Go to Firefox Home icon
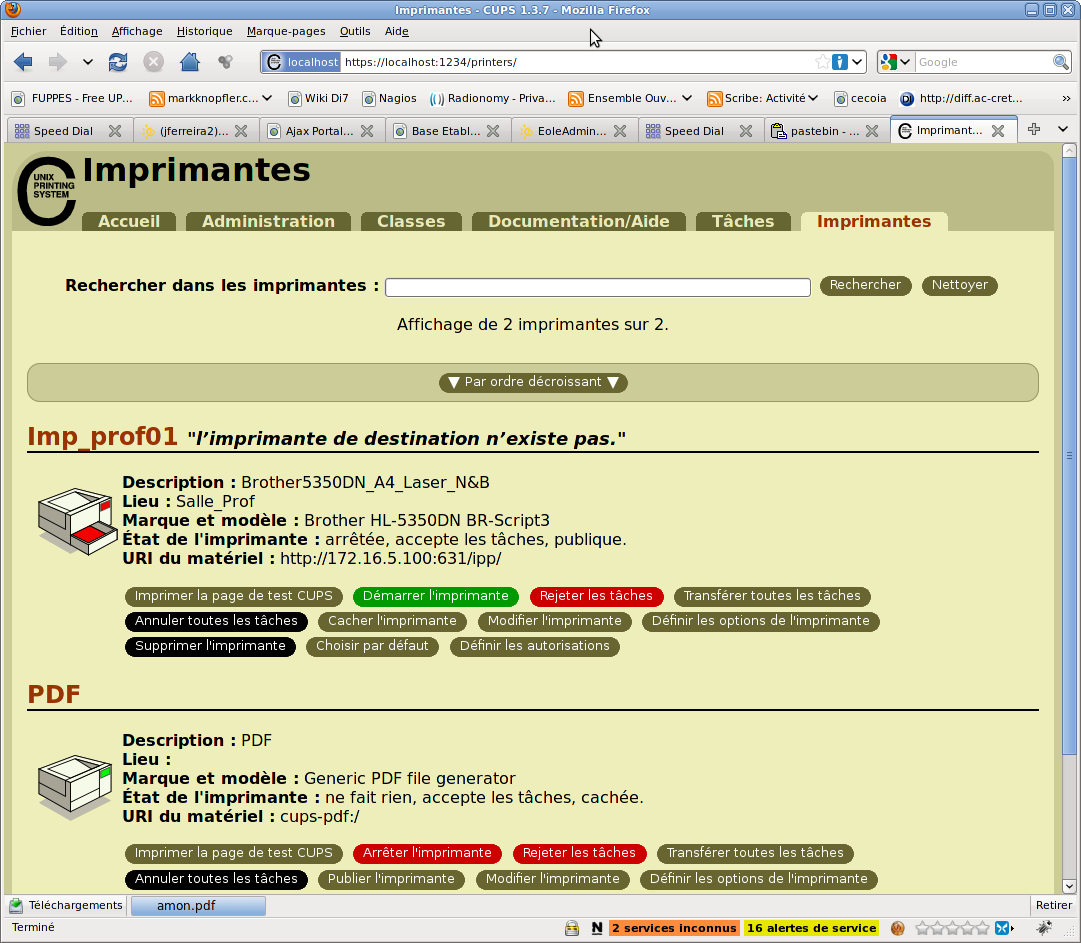 [x=189, y=62]
